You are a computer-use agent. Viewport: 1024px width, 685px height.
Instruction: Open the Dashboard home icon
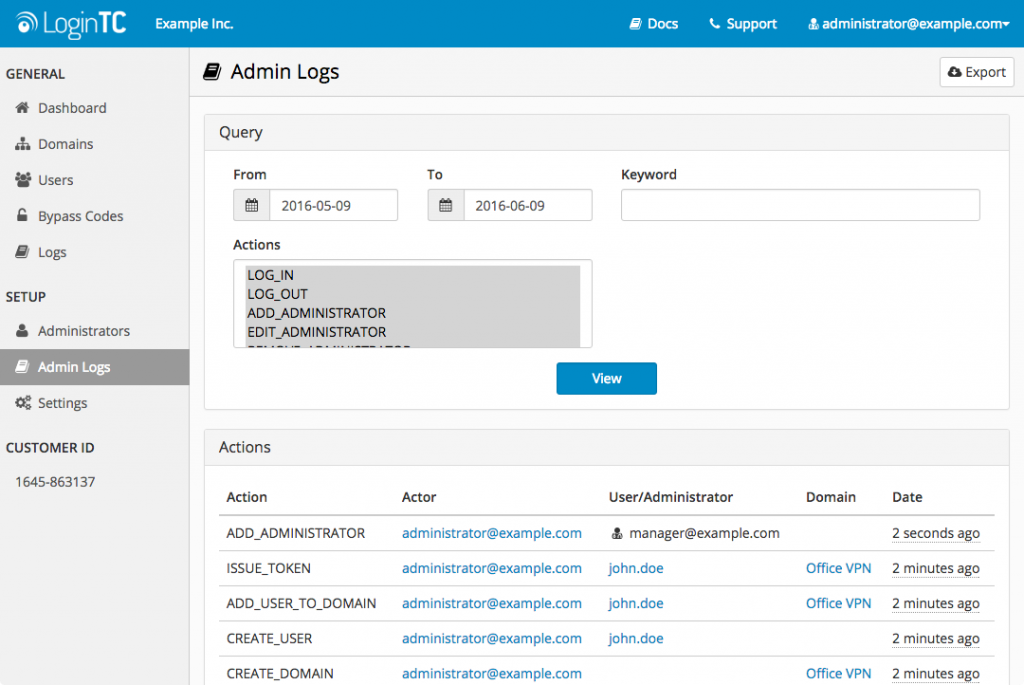point(22,108)
